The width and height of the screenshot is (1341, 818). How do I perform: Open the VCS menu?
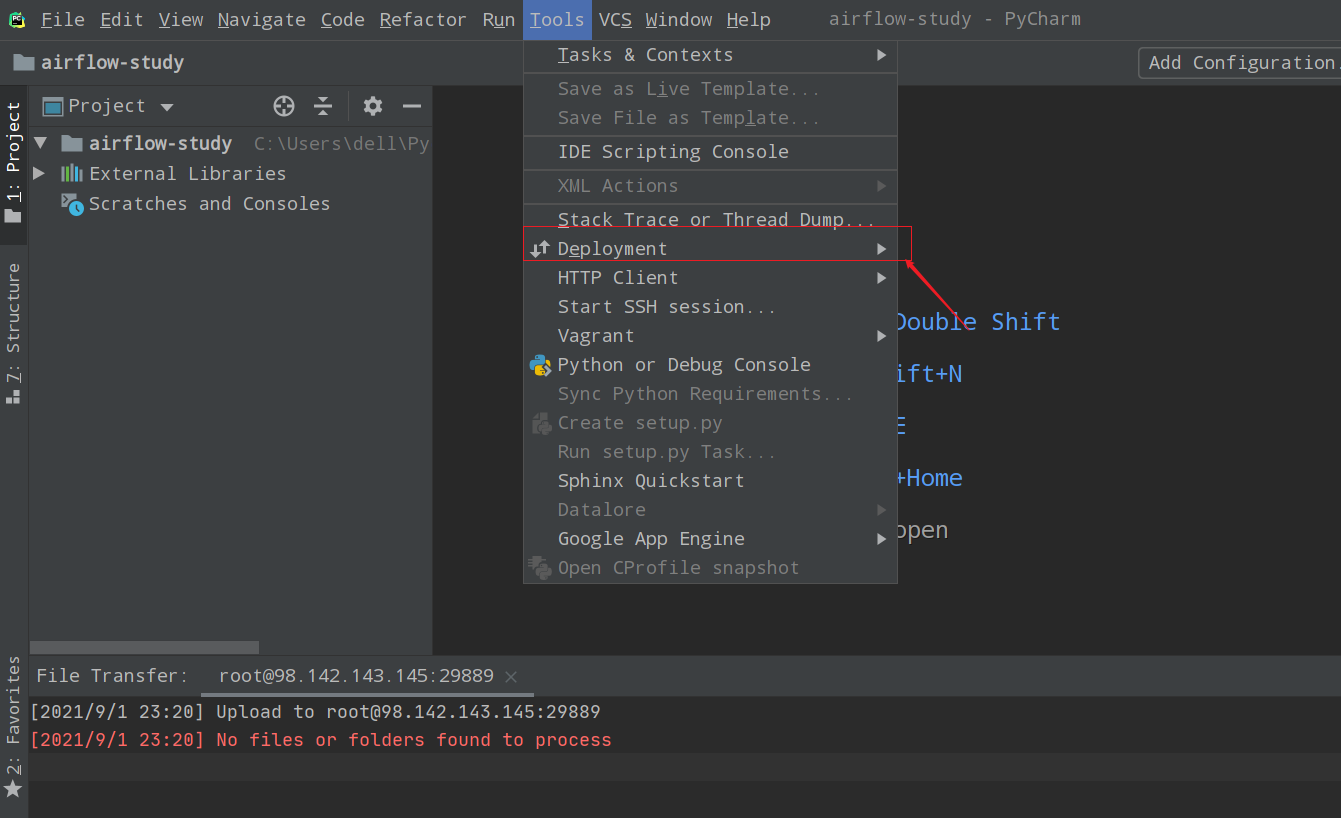(615, 20)
